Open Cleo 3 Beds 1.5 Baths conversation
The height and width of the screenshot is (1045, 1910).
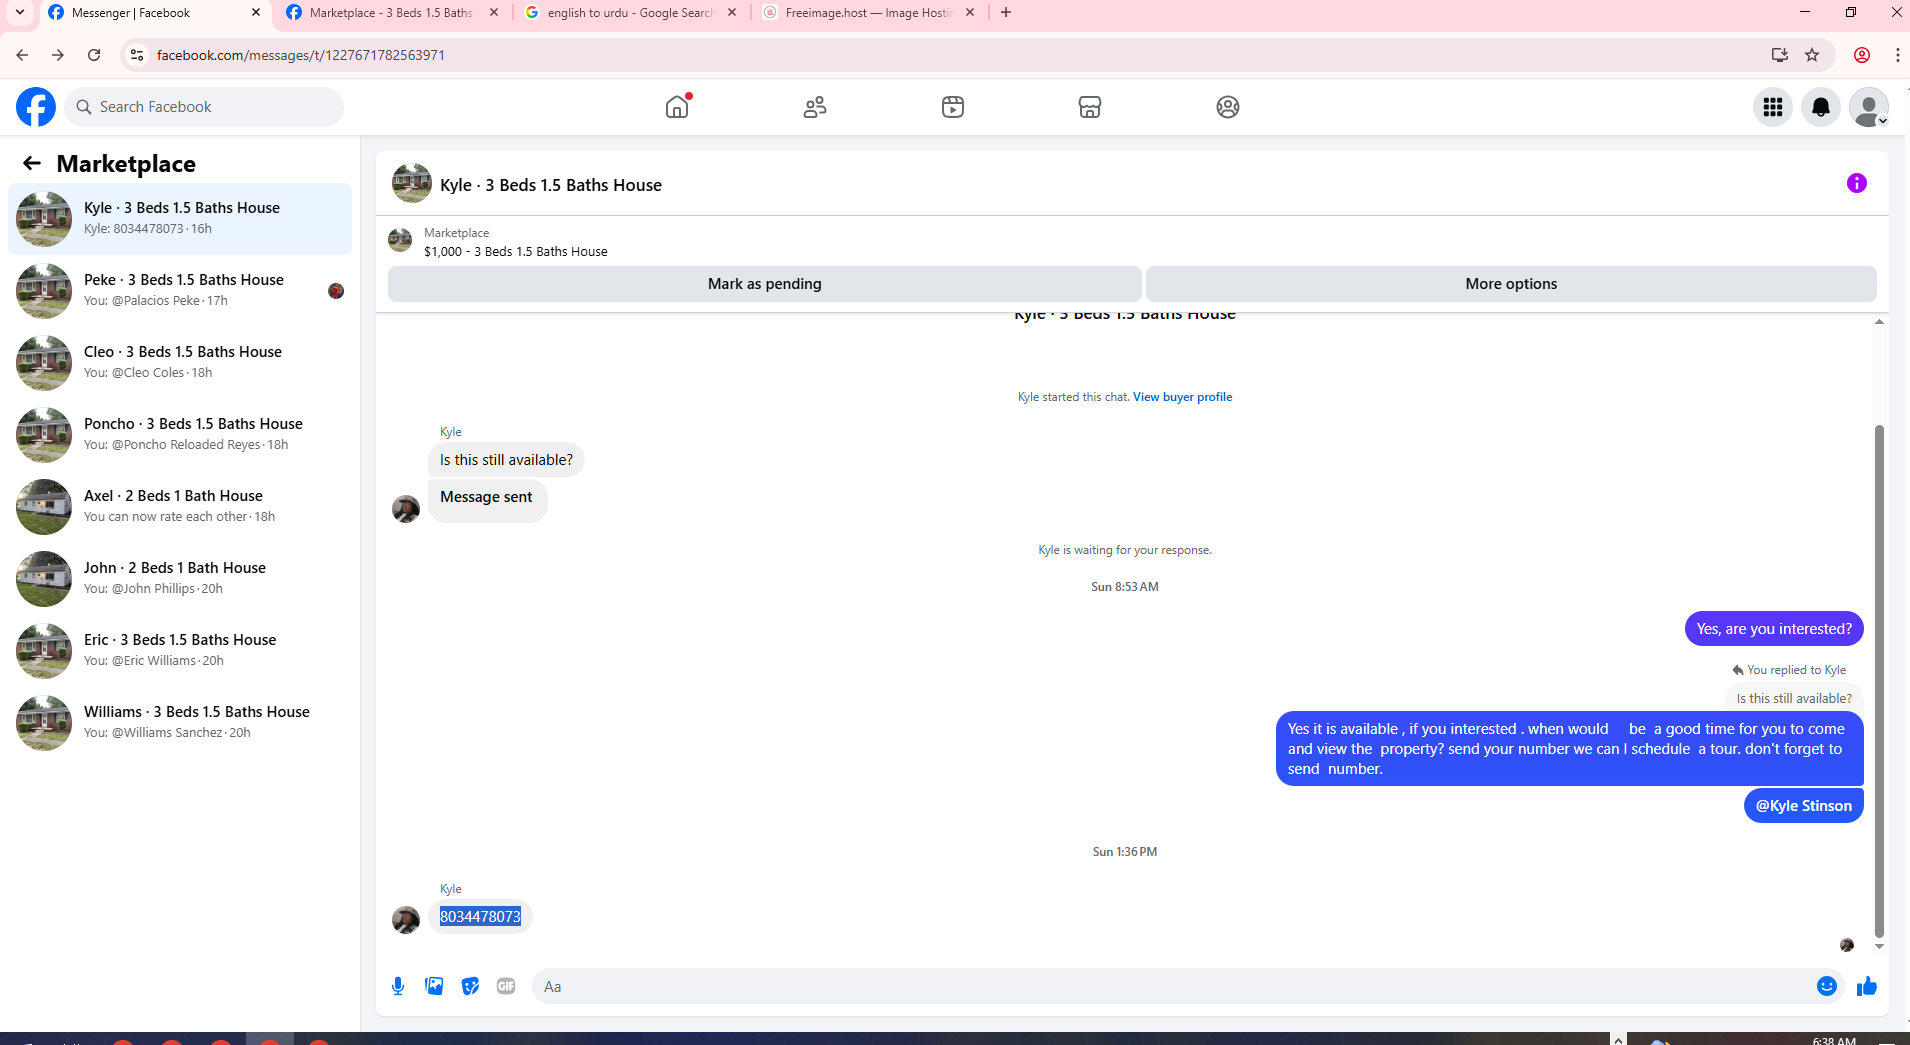[180, 362]
